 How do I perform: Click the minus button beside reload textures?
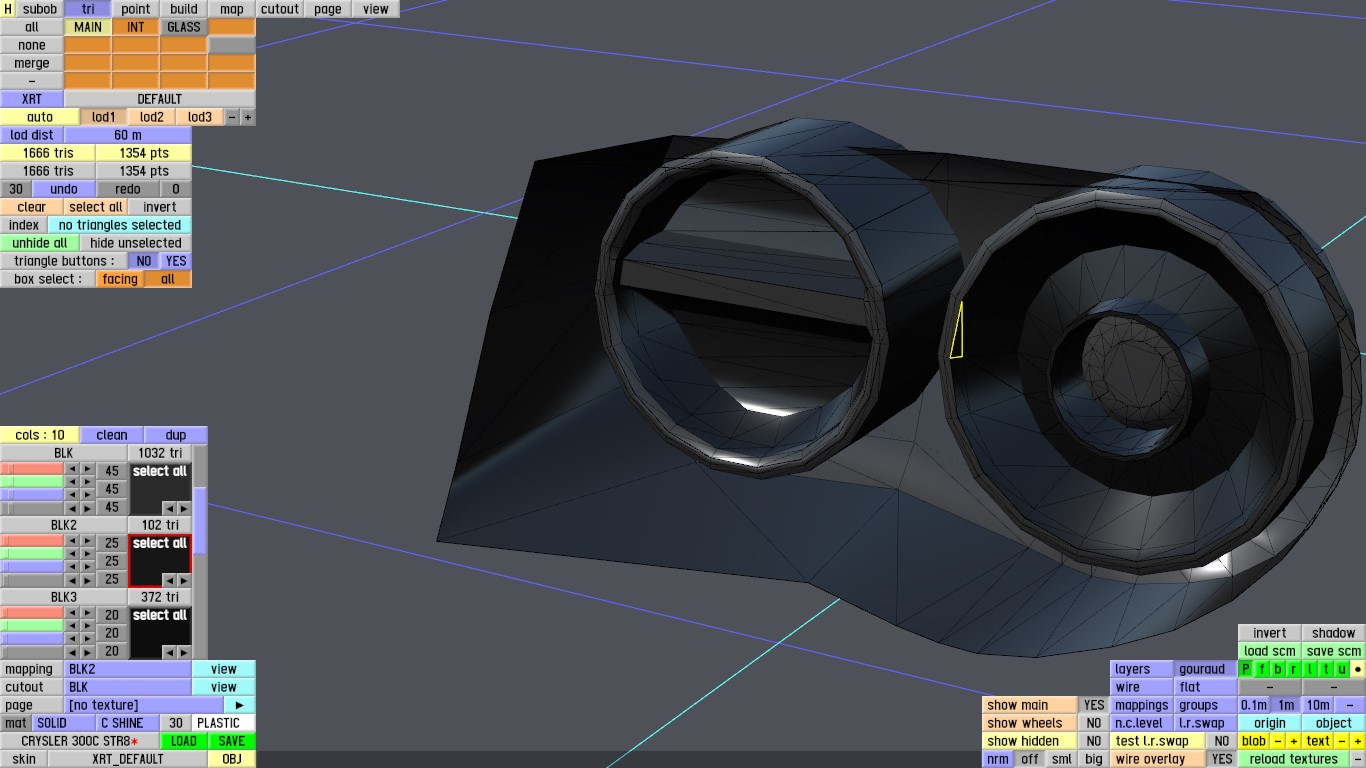click(x=1357, y=759)
